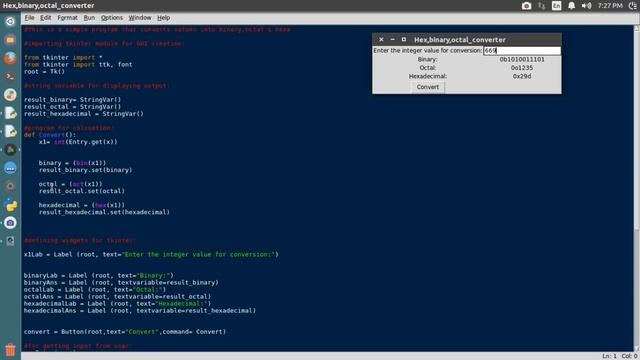This screenshot has width=640, height=360.
Task: Click the 'result_octal = StringVar()' line
Action: tap(72, 107)
